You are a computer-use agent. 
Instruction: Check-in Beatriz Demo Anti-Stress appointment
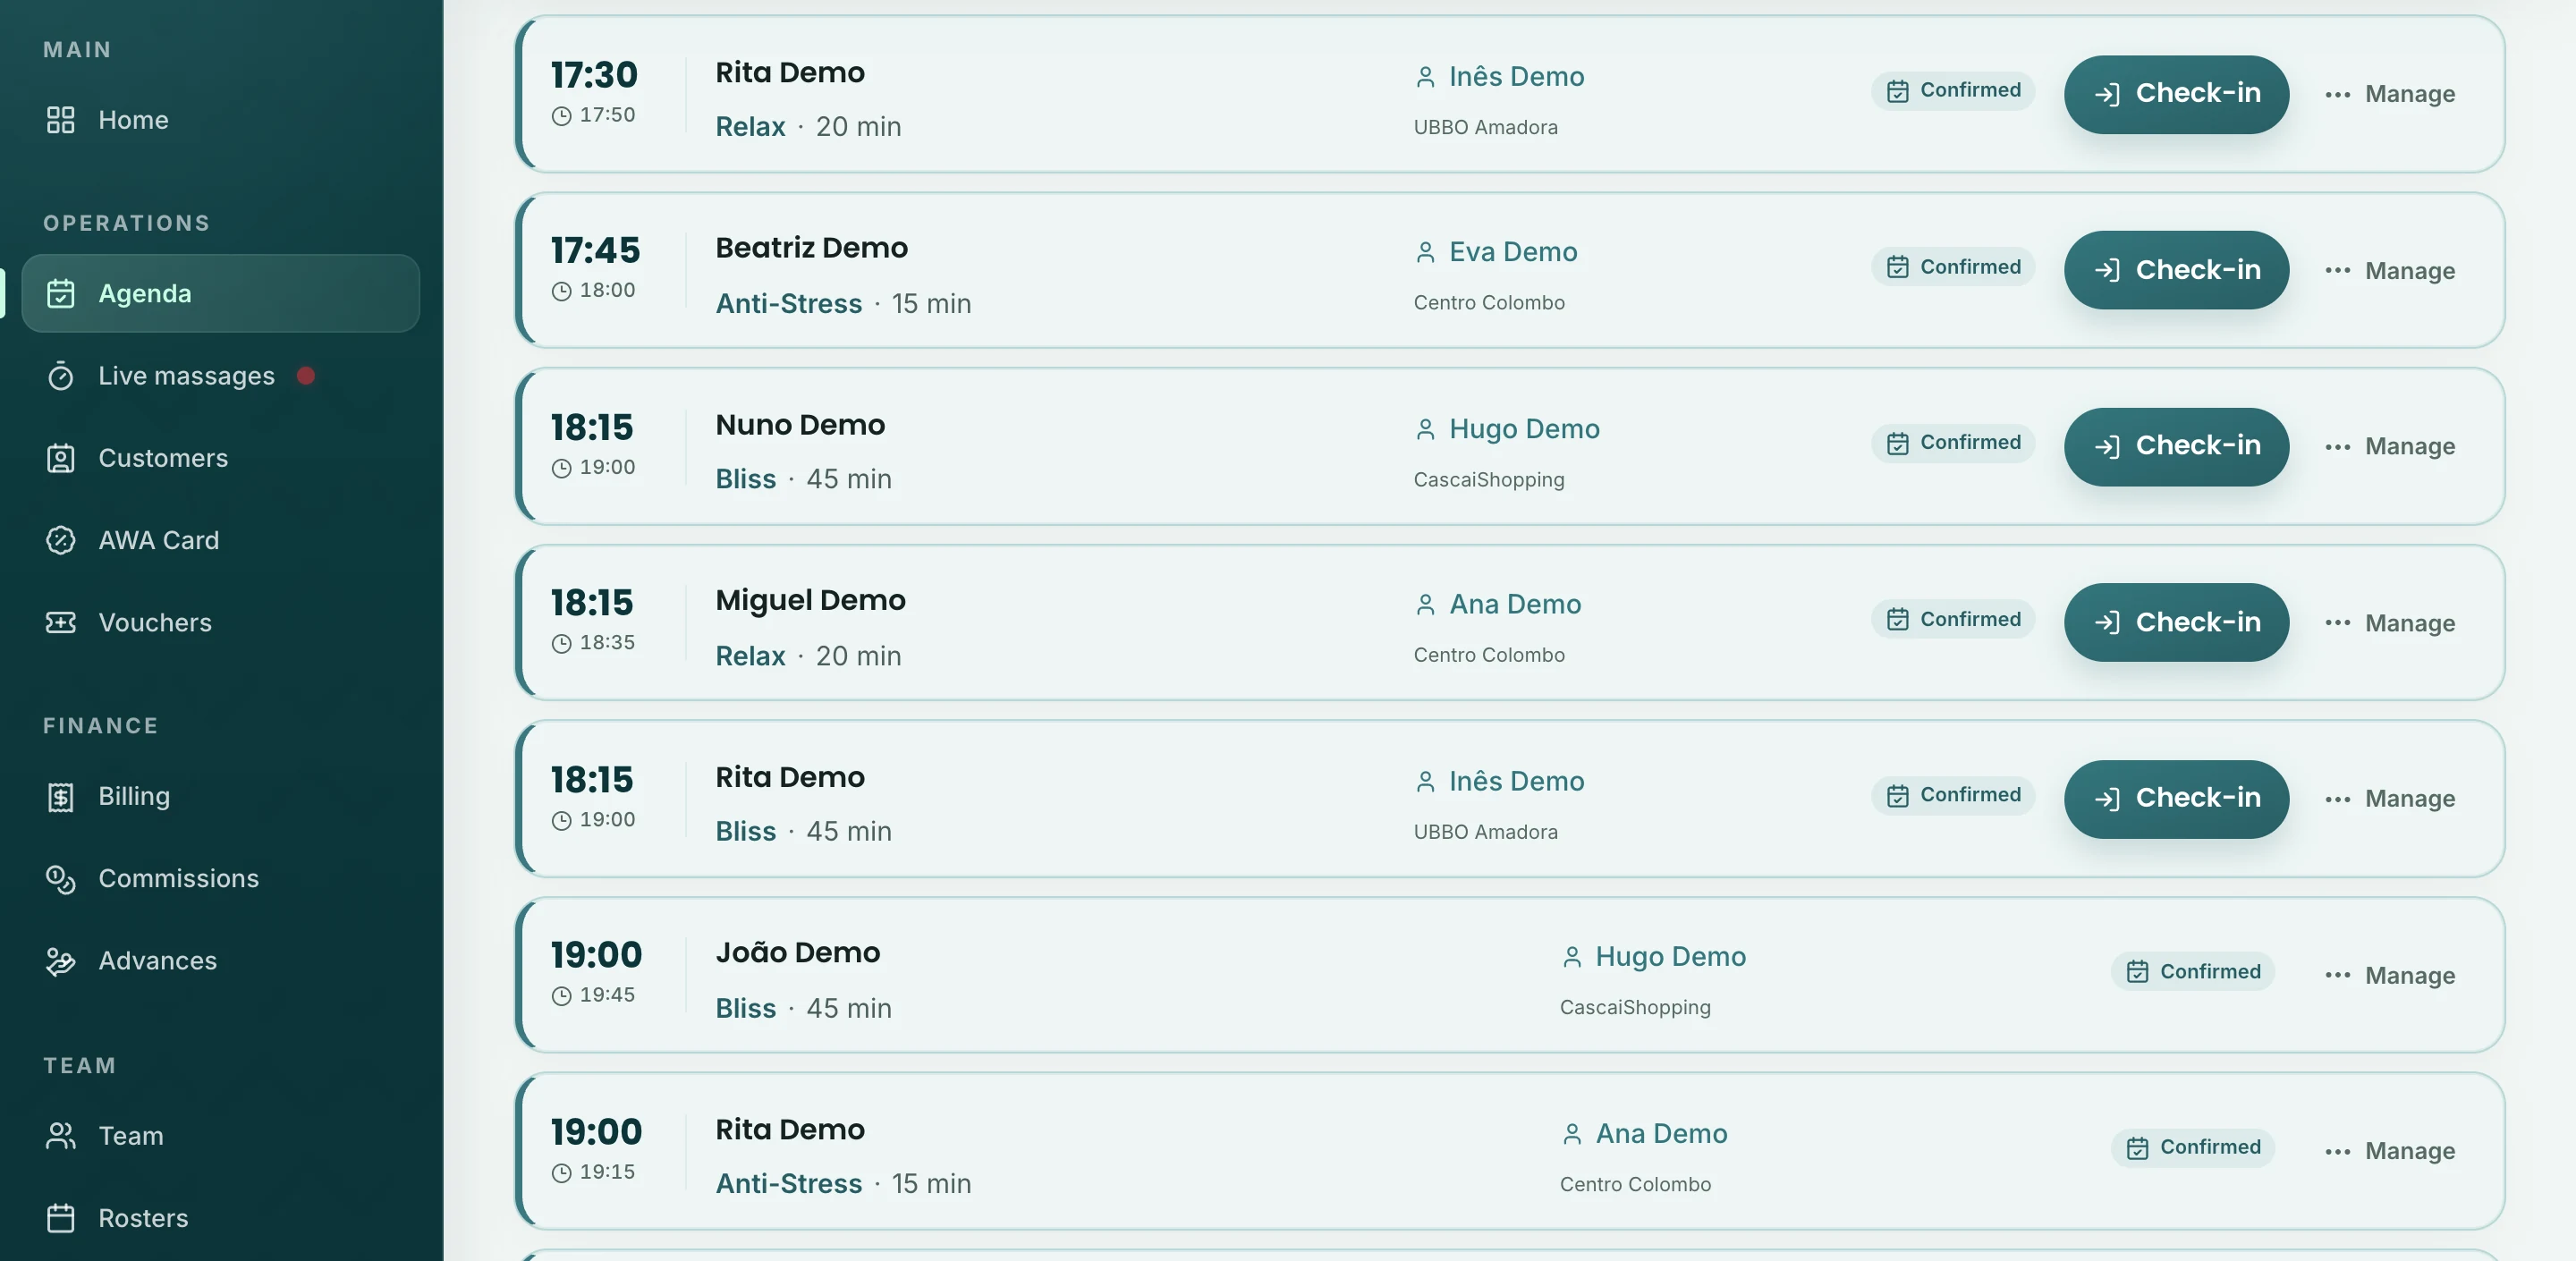pyautogui.click(x=2176, y=270)
